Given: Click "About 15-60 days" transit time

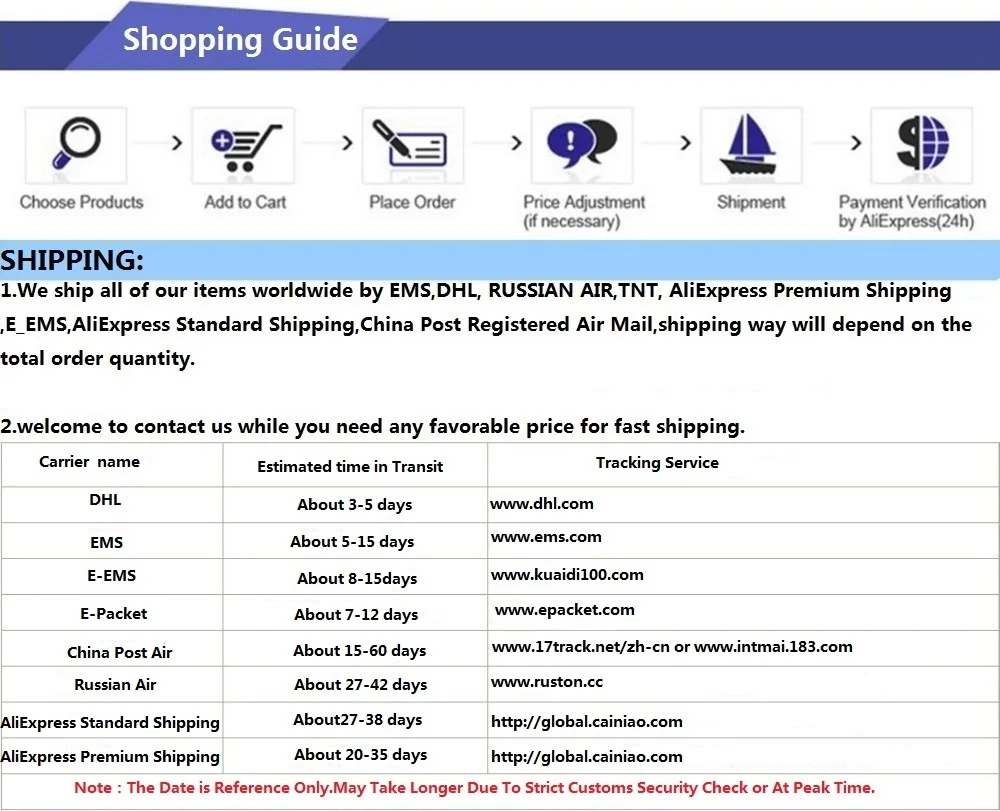Looking at the screenshot, I should 360,651.
